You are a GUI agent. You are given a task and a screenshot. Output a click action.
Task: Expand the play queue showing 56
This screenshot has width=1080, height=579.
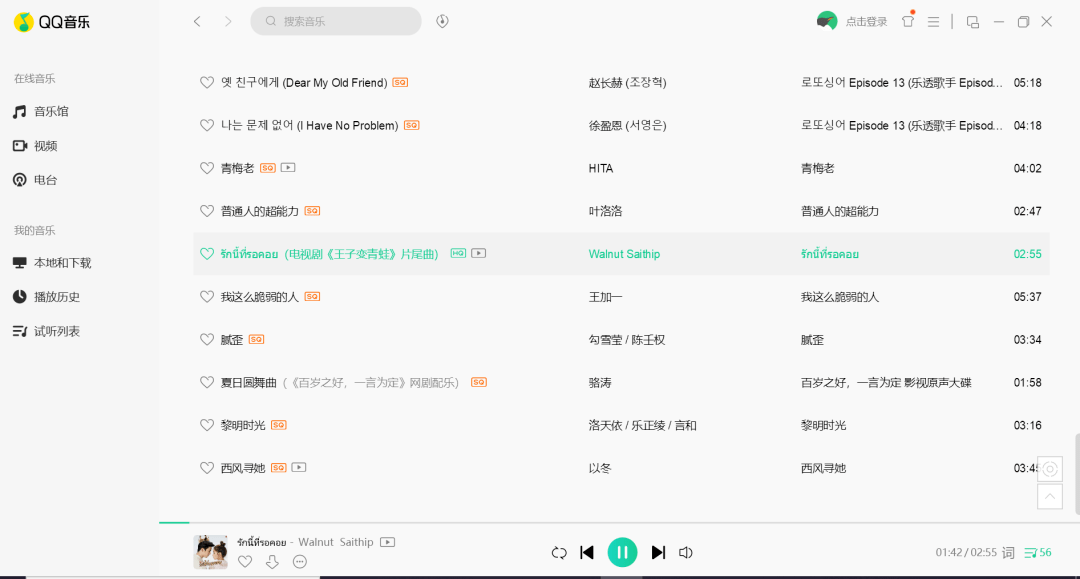(x=1037, y=552)
